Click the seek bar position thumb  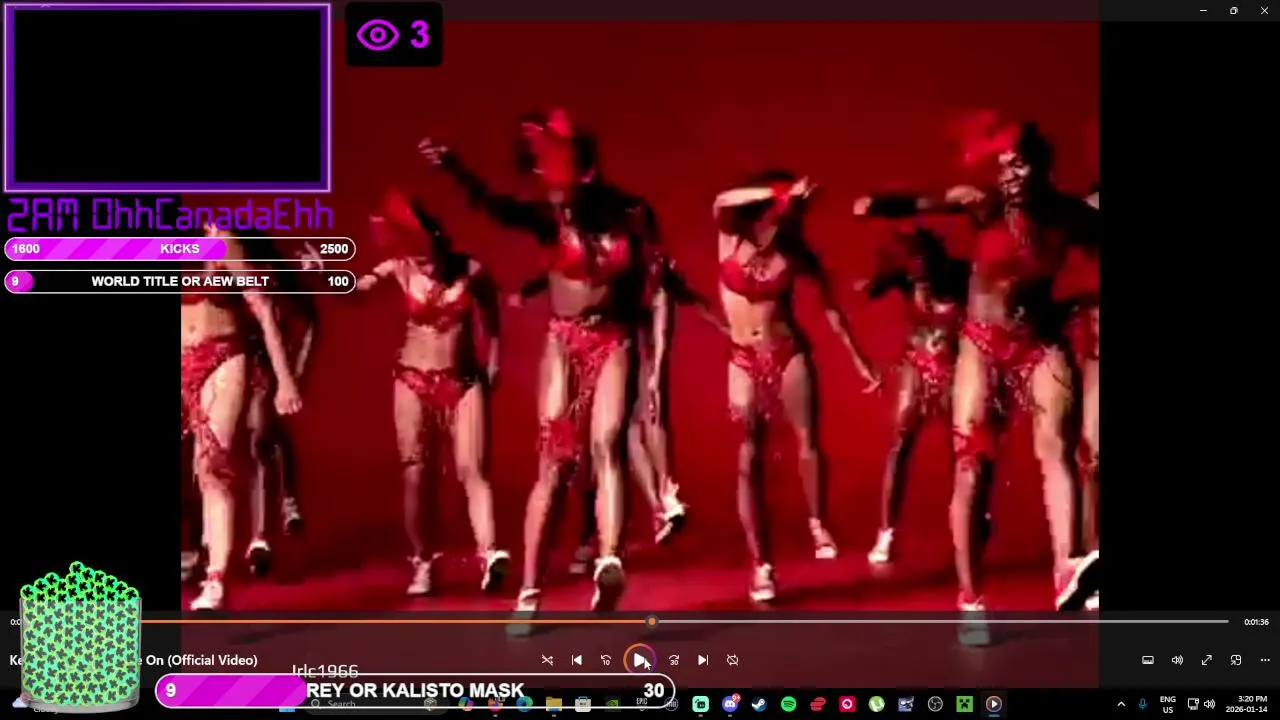651,622
